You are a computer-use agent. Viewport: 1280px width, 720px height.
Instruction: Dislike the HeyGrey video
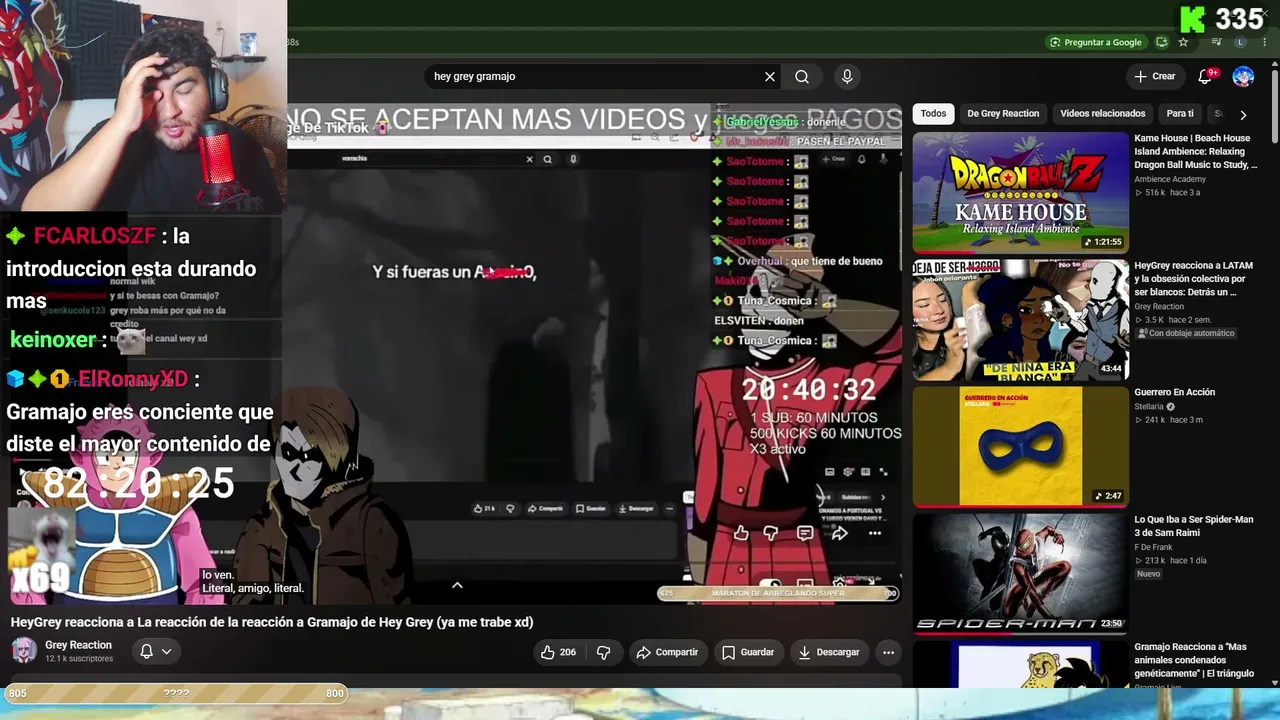pos(604,652)
